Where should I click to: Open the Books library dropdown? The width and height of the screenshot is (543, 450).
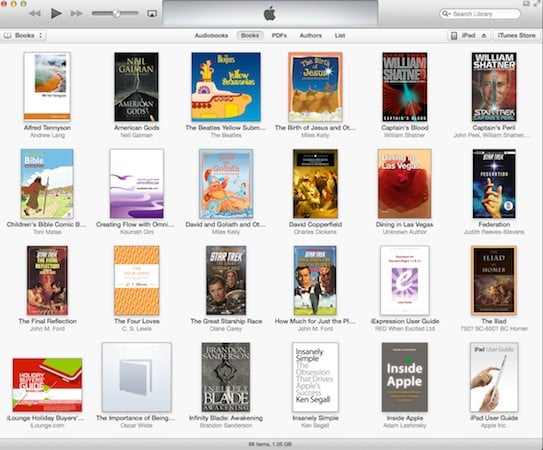pyautogui.click(x=24, y=35)
